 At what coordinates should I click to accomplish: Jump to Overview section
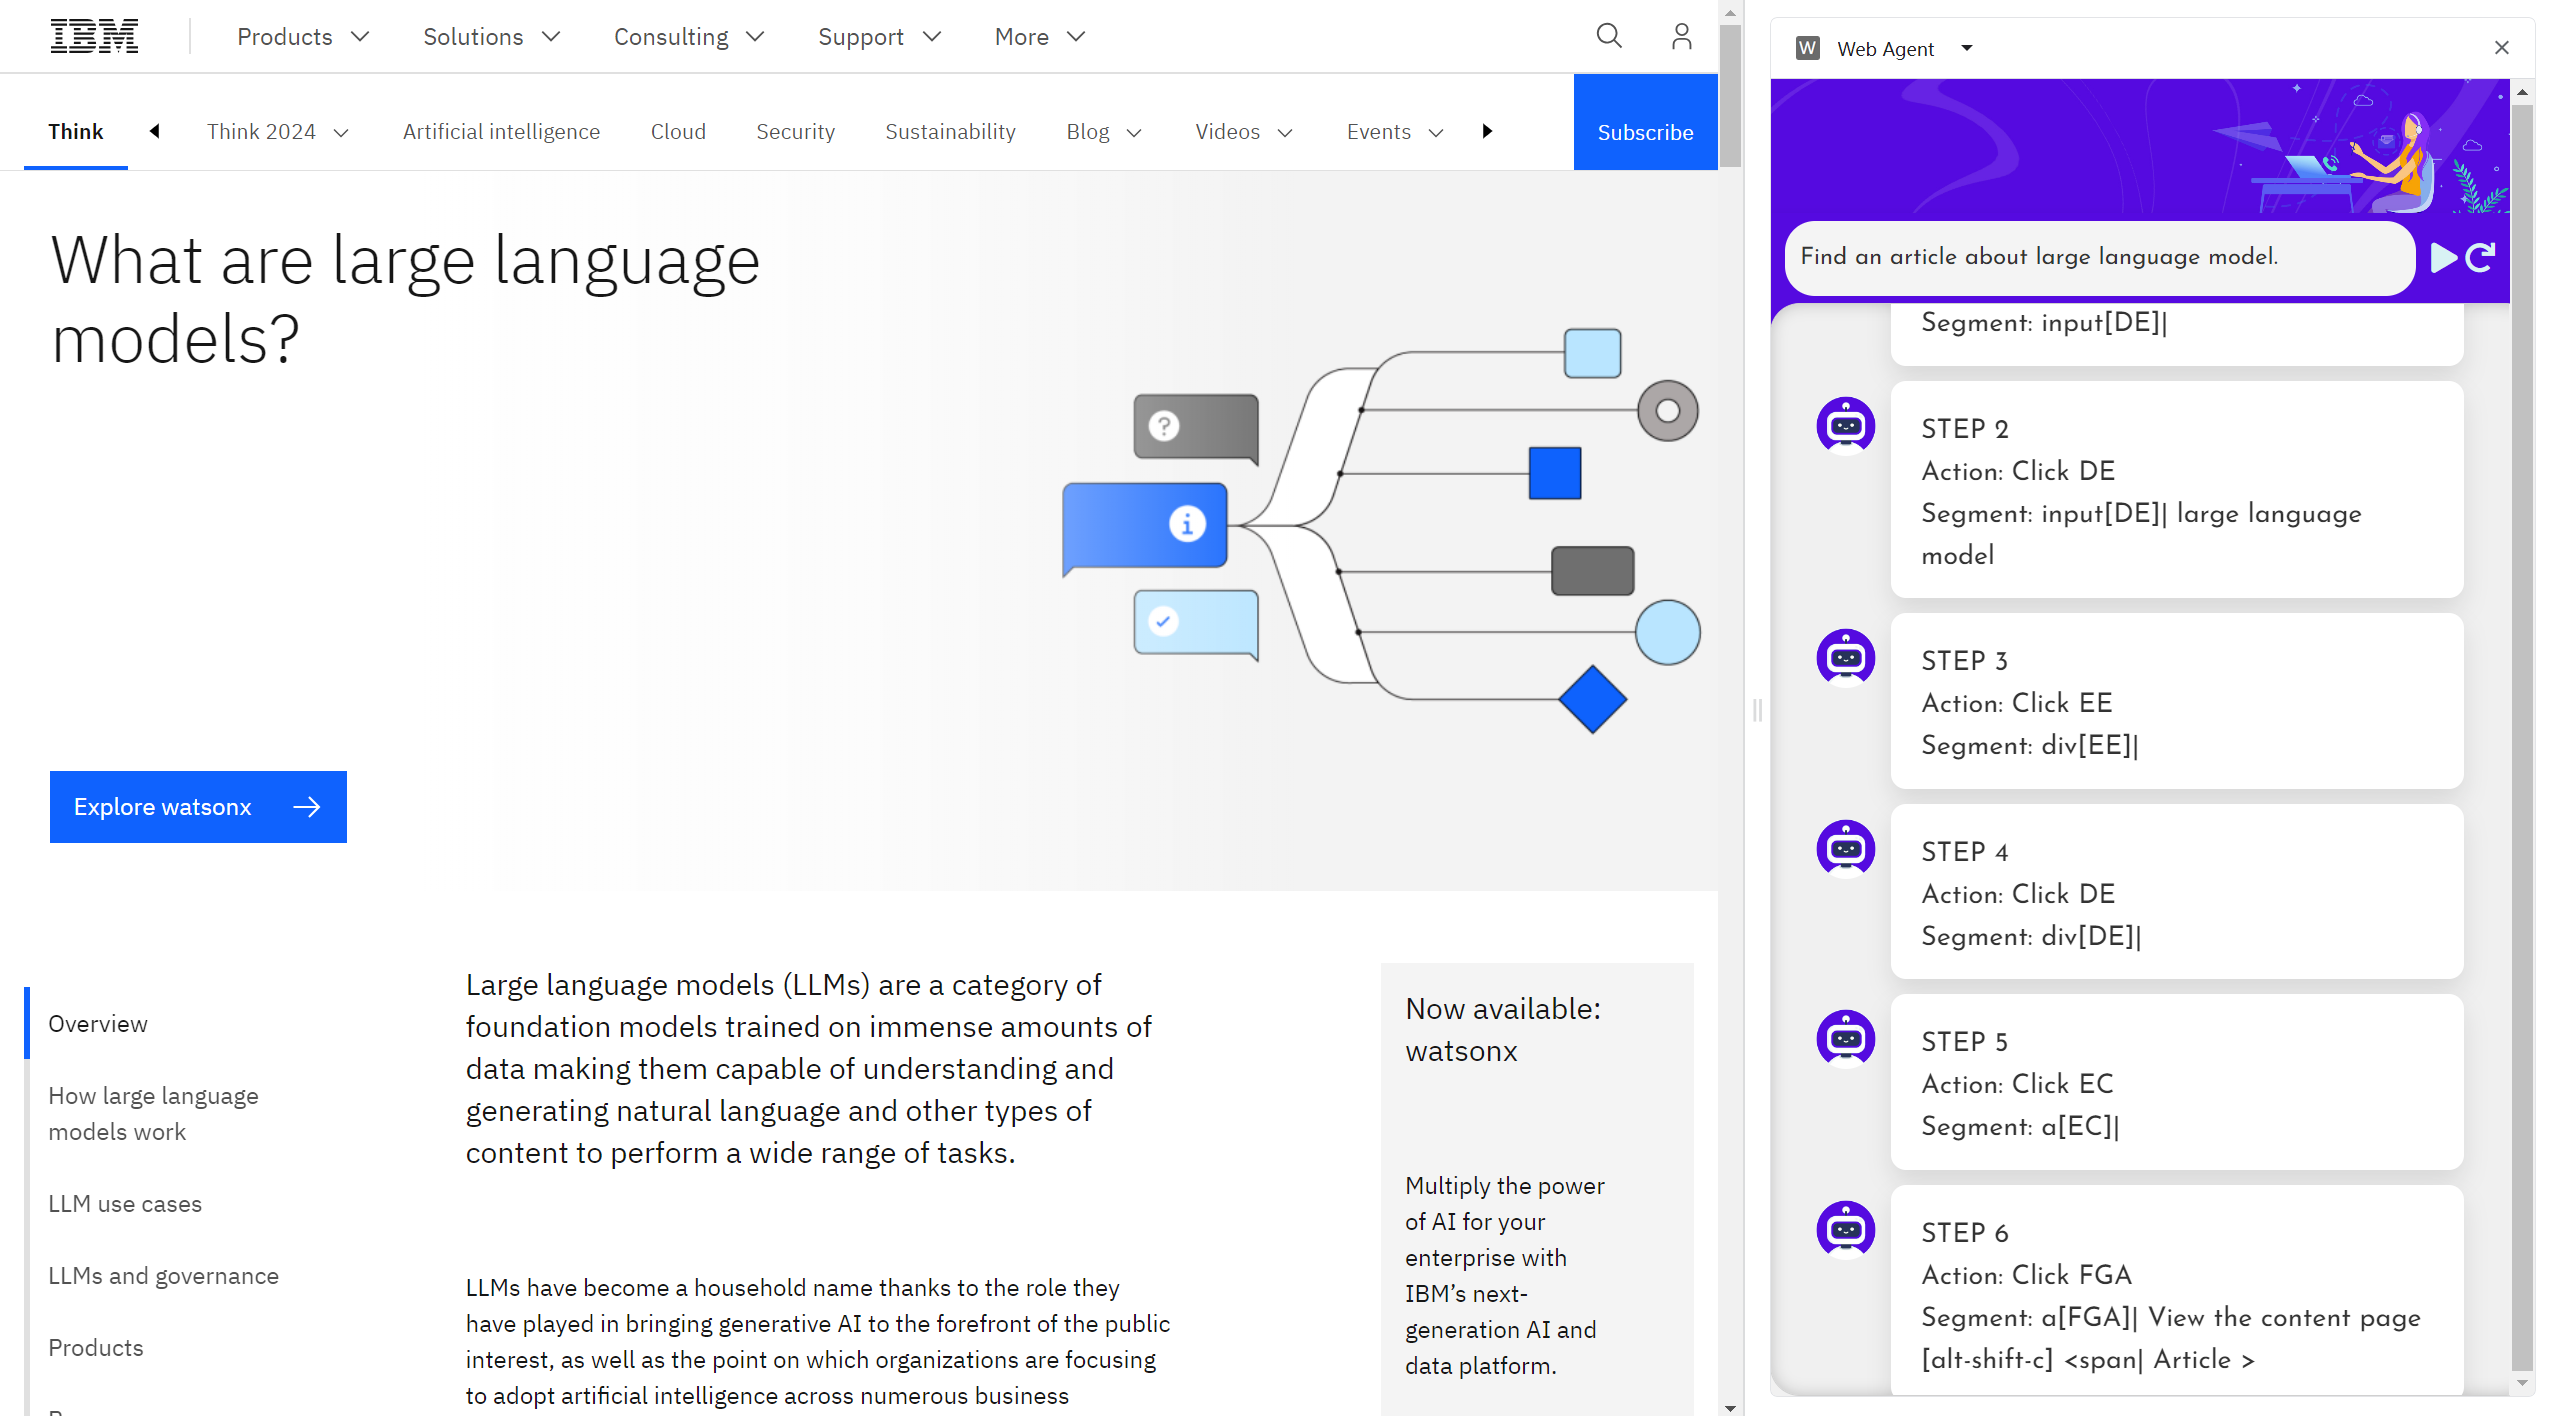pos(98,1024)
